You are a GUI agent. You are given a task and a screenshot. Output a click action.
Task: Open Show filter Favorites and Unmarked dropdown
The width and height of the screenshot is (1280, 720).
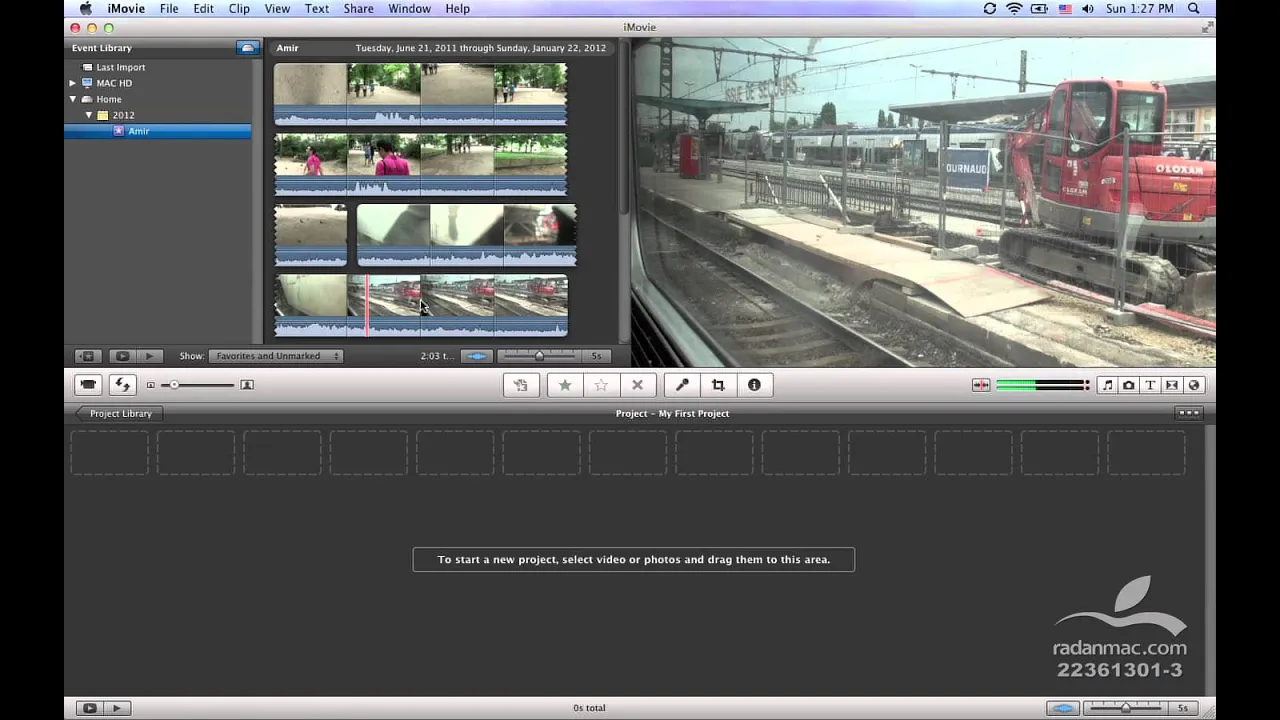point(275,356)
